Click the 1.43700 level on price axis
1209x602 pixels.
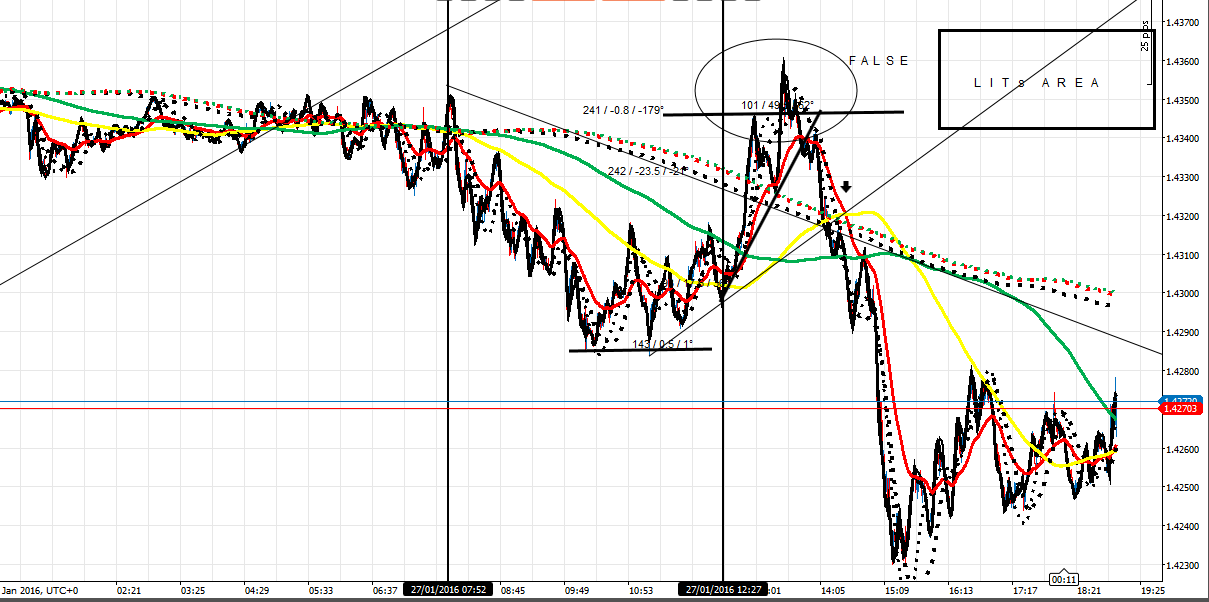(1182, 22)
